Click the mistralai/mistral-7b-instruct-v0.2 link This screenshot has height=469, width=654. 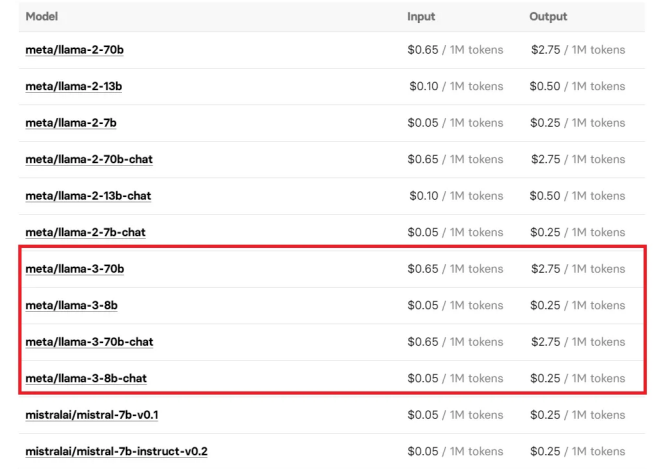click(116, 451)
